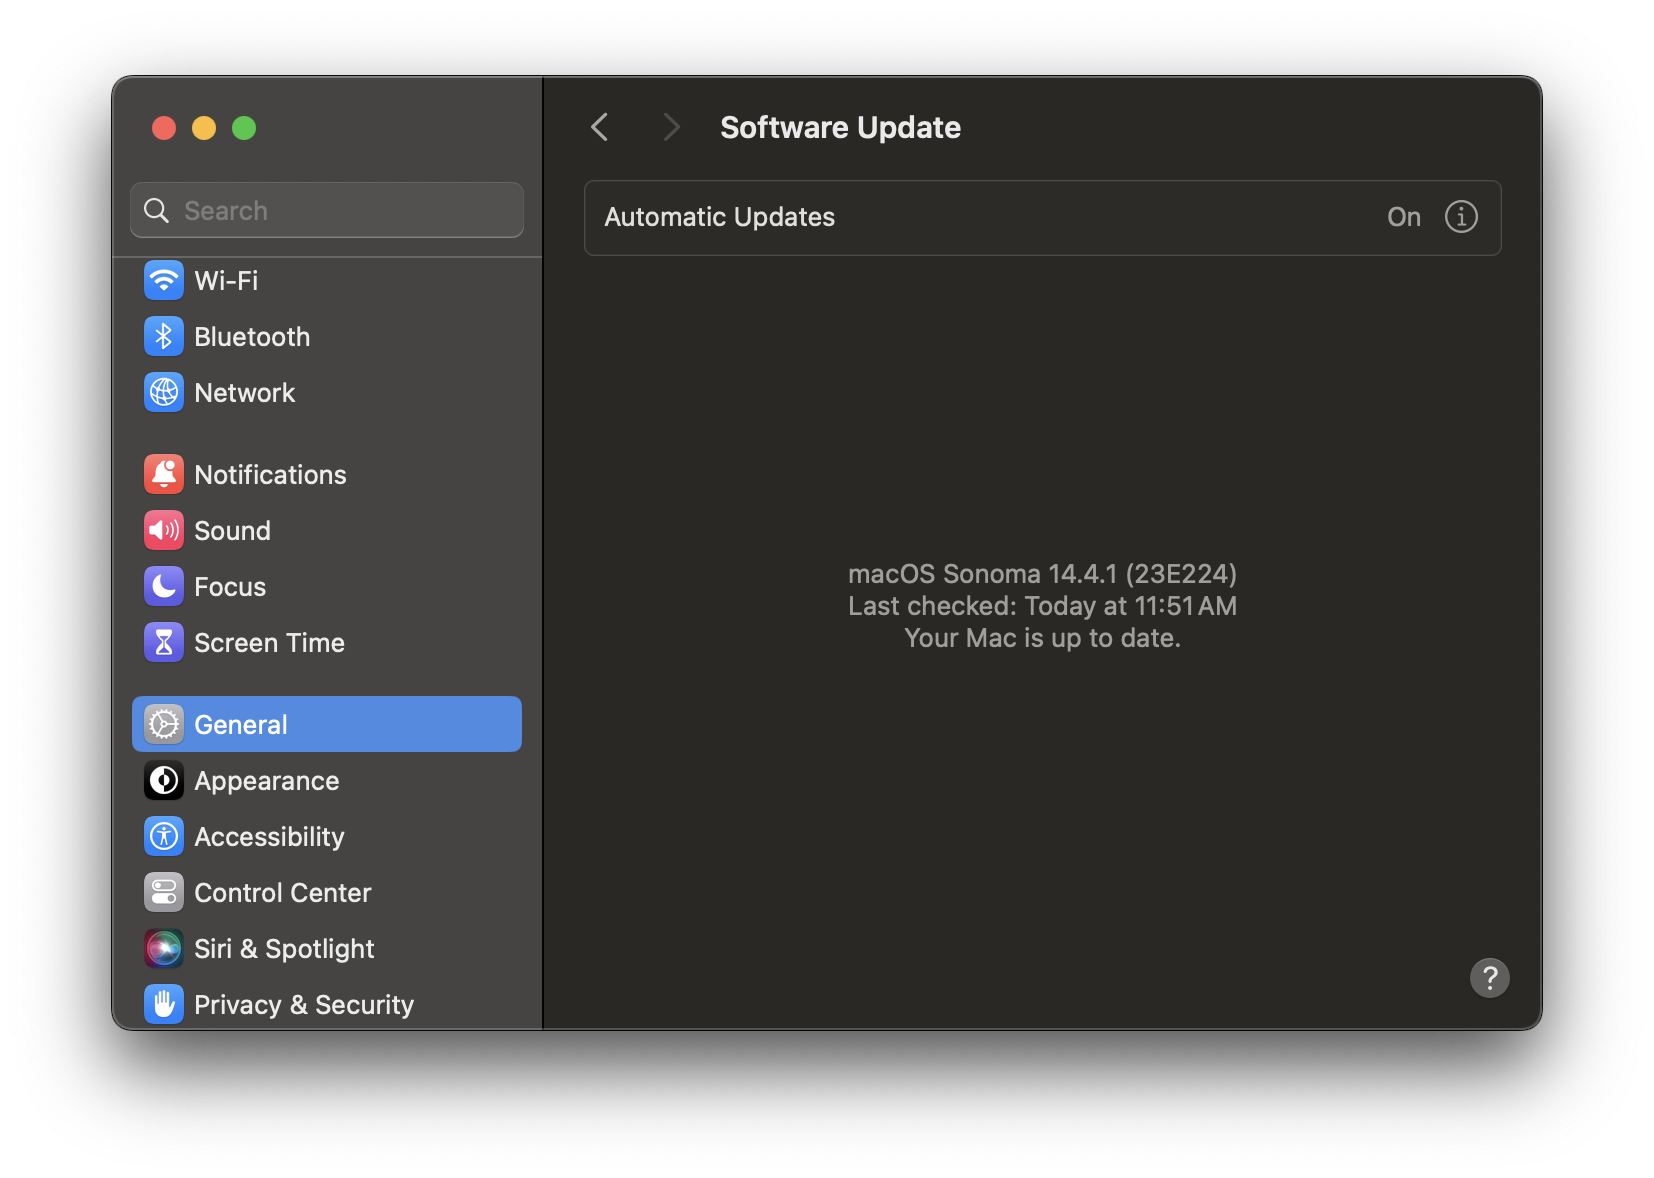Screen dimensions: 1654x1178
Task: Select the Automatic Updates row
Action: (x=1043, y=218)
